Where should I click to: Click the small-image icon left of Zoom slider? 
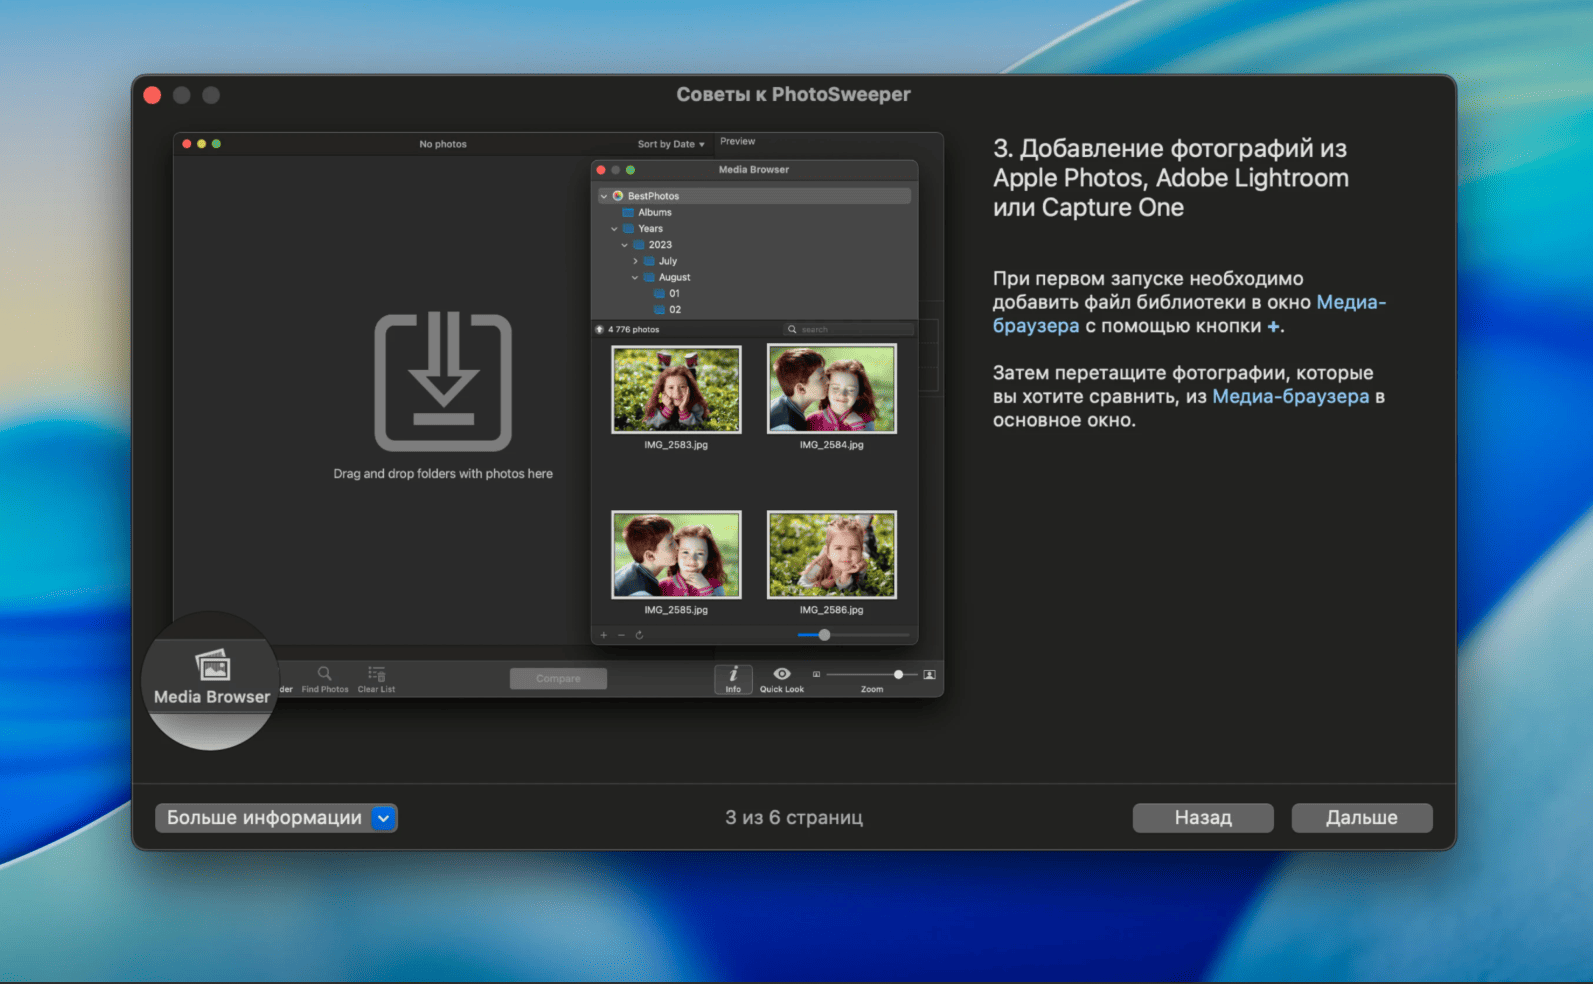pos(816,675)
